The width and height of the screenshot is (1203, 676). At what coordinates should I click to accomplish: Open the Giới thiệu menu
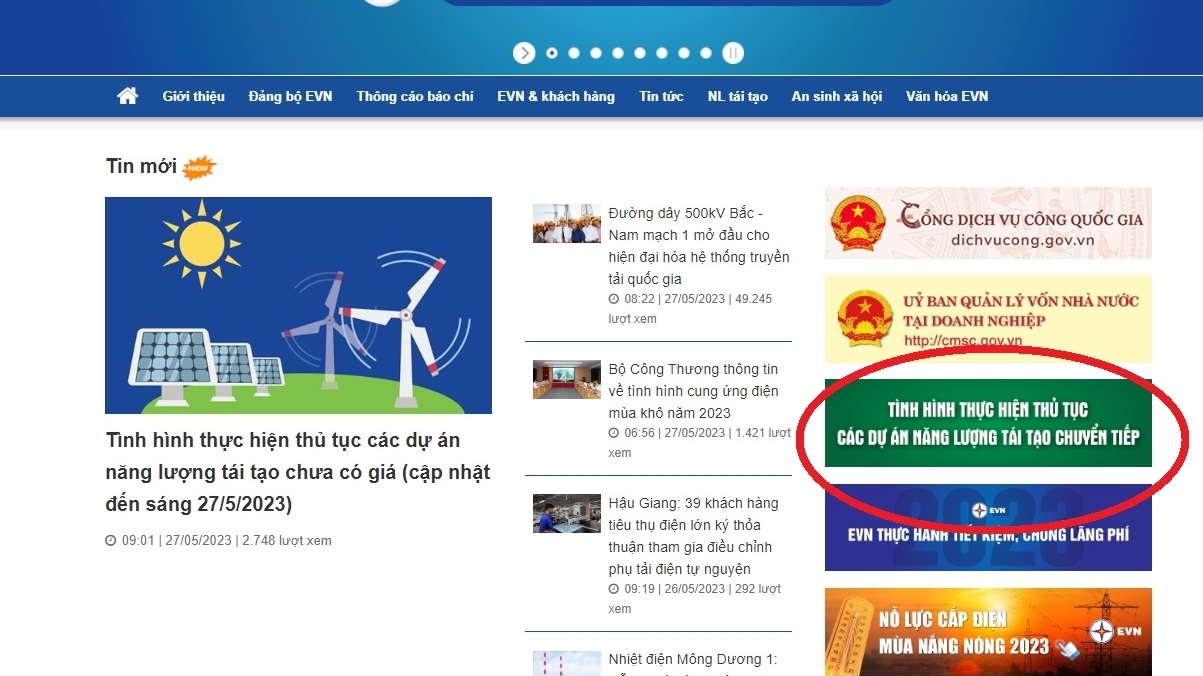[193, 96]
